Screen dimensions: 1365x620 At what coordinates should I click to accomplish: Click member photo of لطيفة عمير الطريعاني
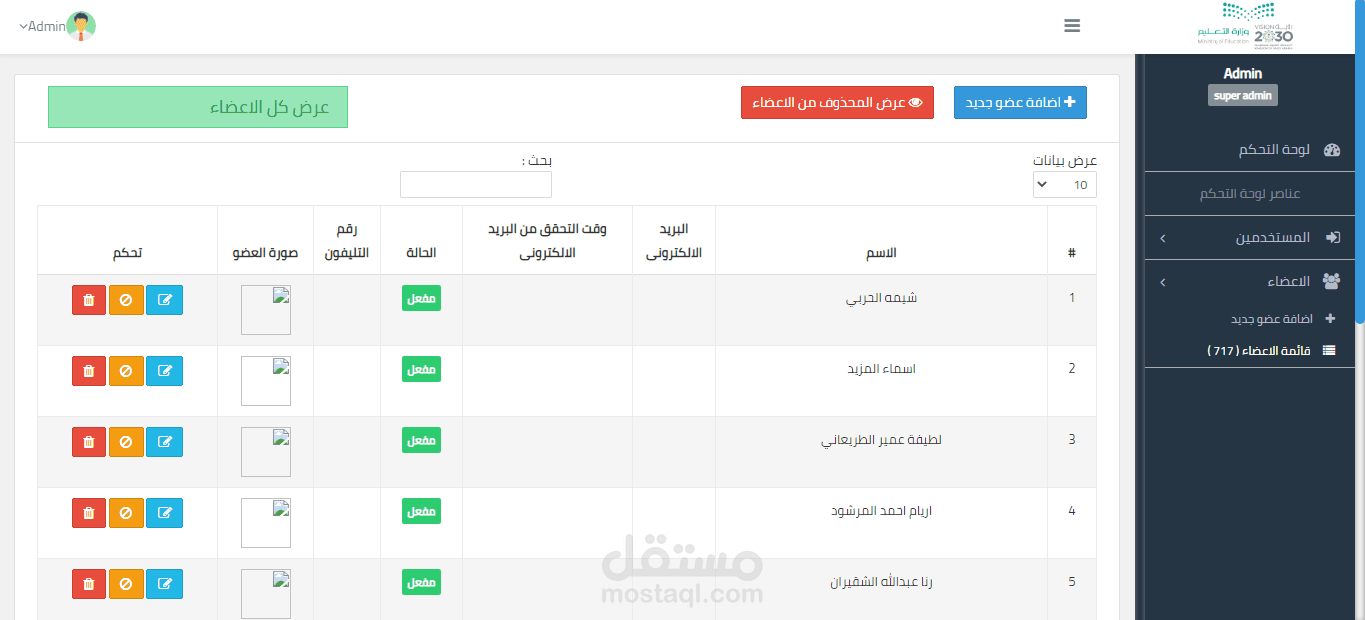pyautogui.click(x=266, y=452)
